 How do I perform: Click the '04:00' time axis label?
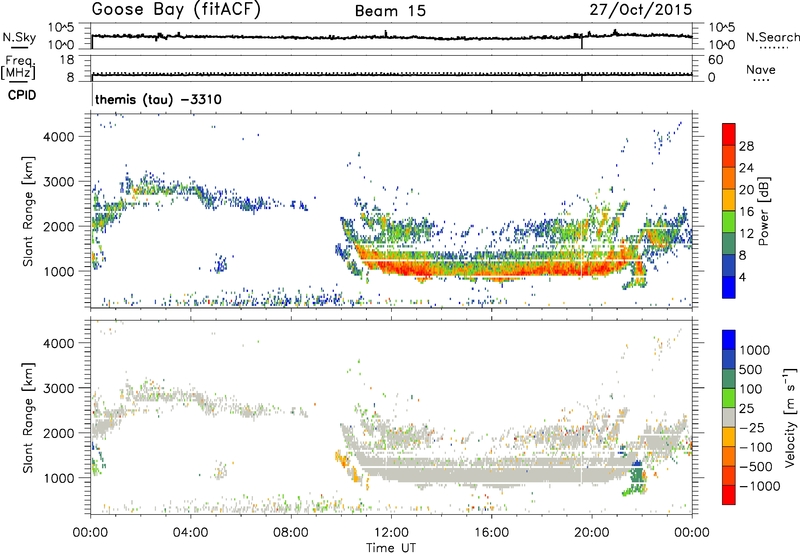point(191,532)
